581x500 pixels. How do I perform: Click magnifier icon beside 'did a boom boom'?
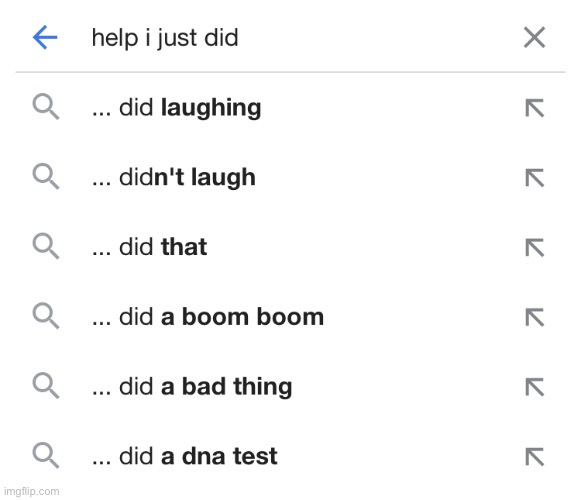tap(46, 316)
